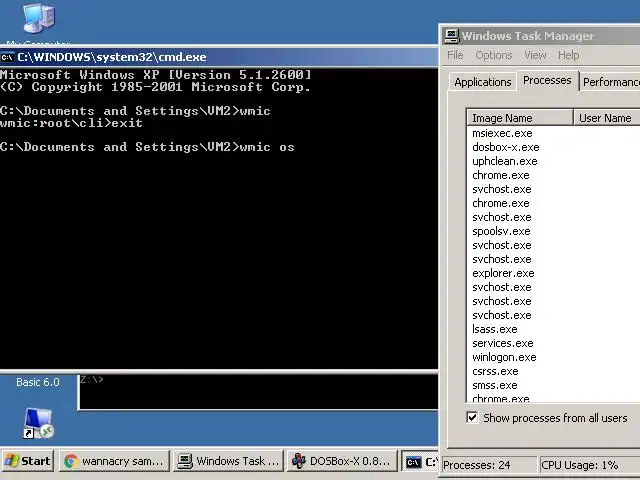Click the 'wmic os' command line in cmd
This screenshot has height=480, width=640.
click(147, 147)
